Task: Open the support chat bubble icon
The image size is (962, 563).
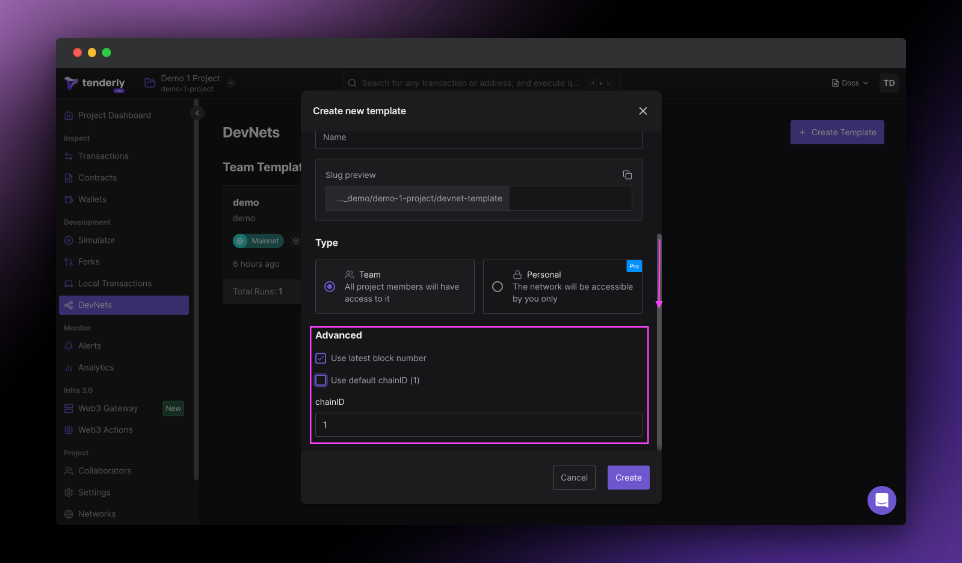Action: (x=881, y=500)
